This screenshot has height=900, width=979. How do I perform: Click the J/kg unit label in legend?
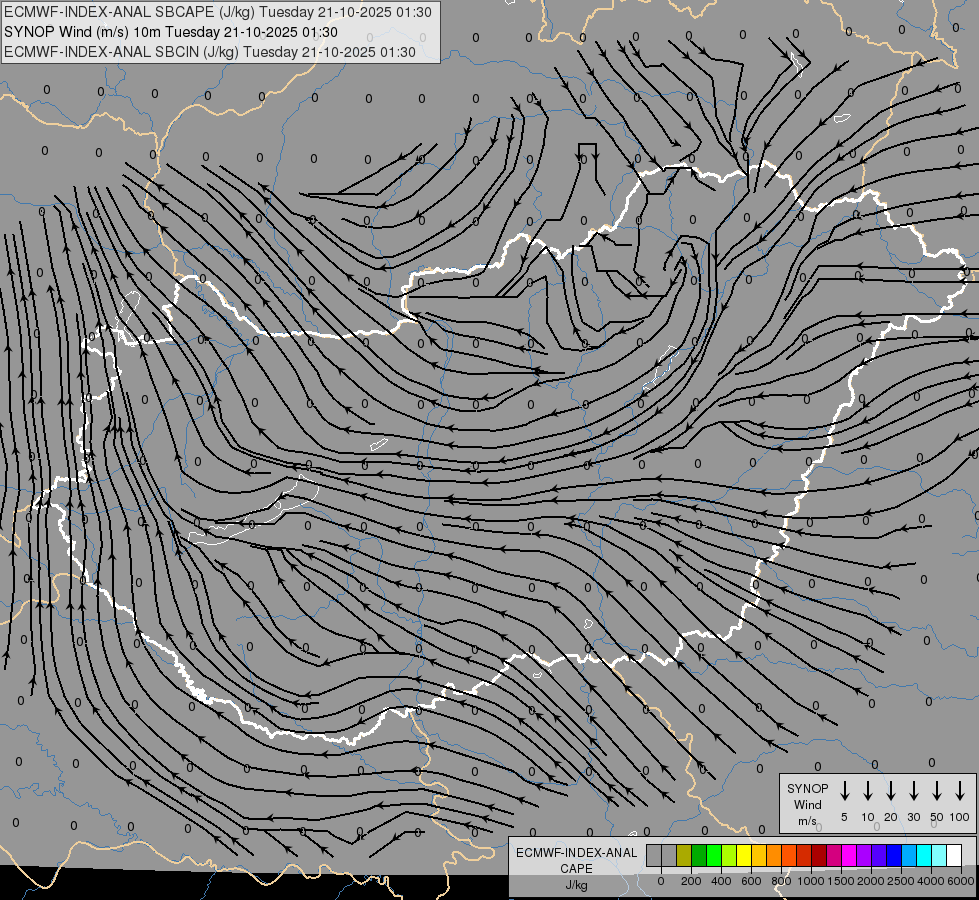576,885
